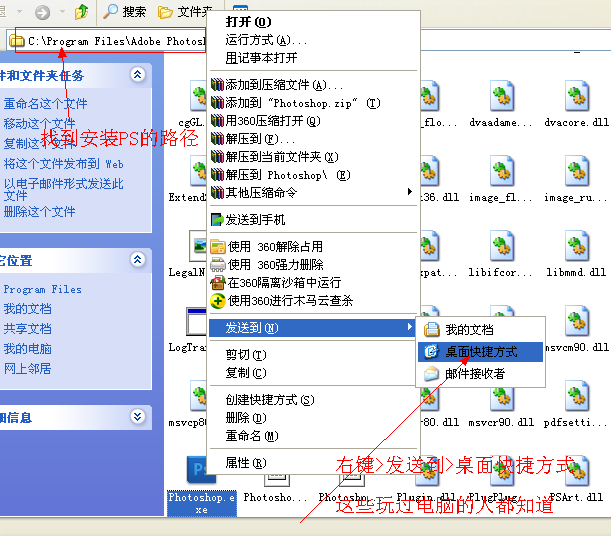Choose 发送到手机 menu entry
The image size is (611, 536).
click(314, 220)
